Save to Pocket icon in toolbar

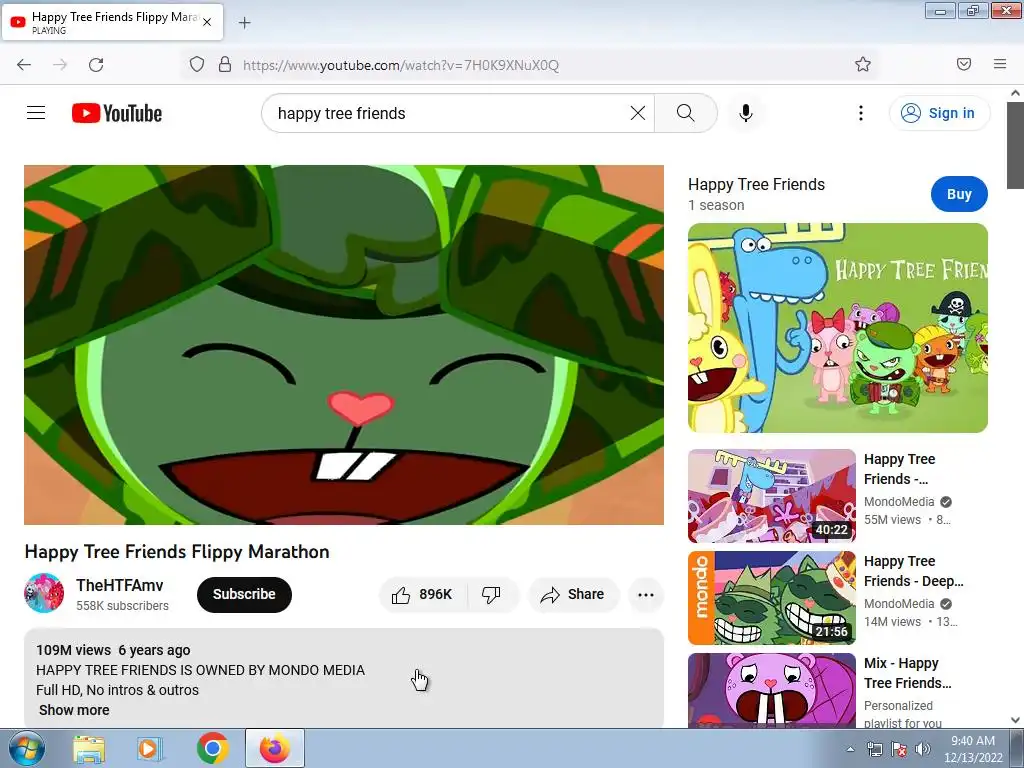coord(964,64)
